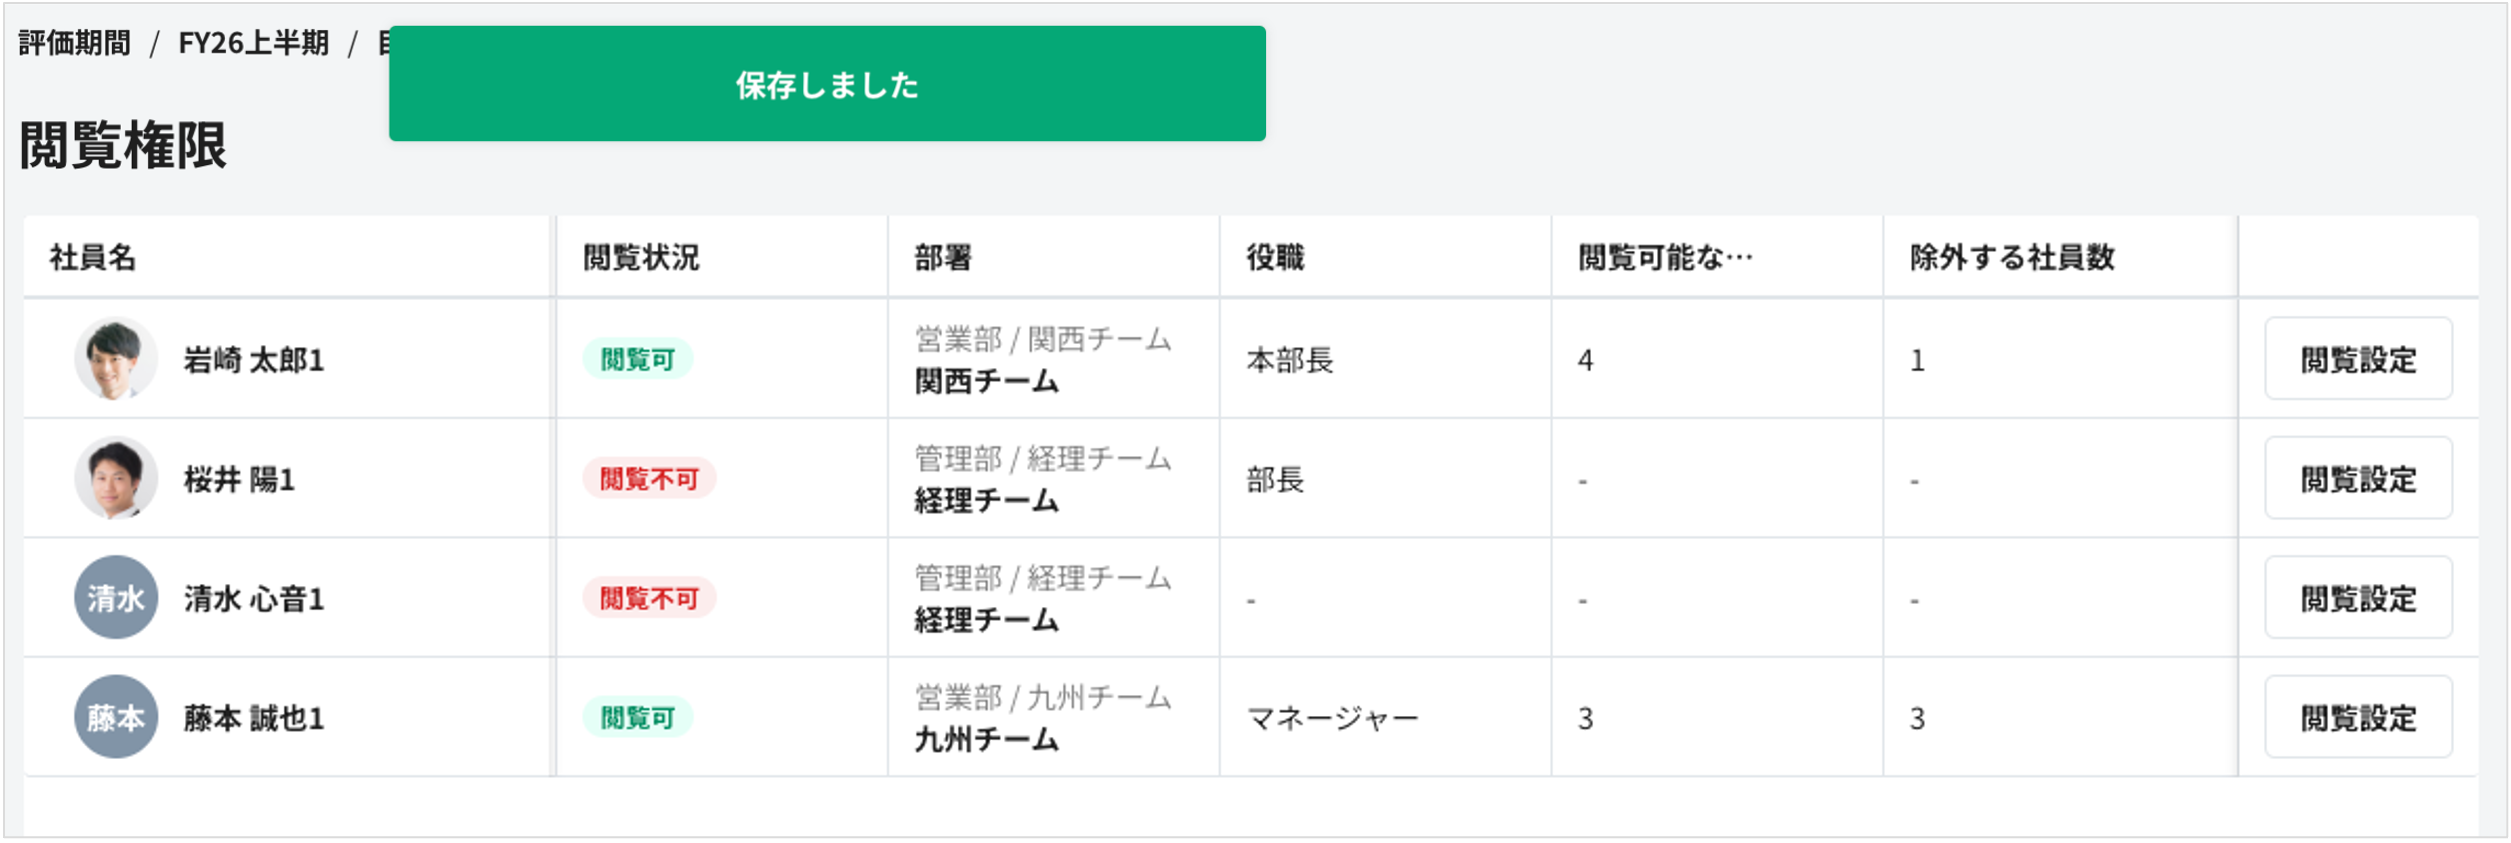
Task: Open 閲覧設定 for 岩崎 太郎1
Action: [x=2357, y=358]
